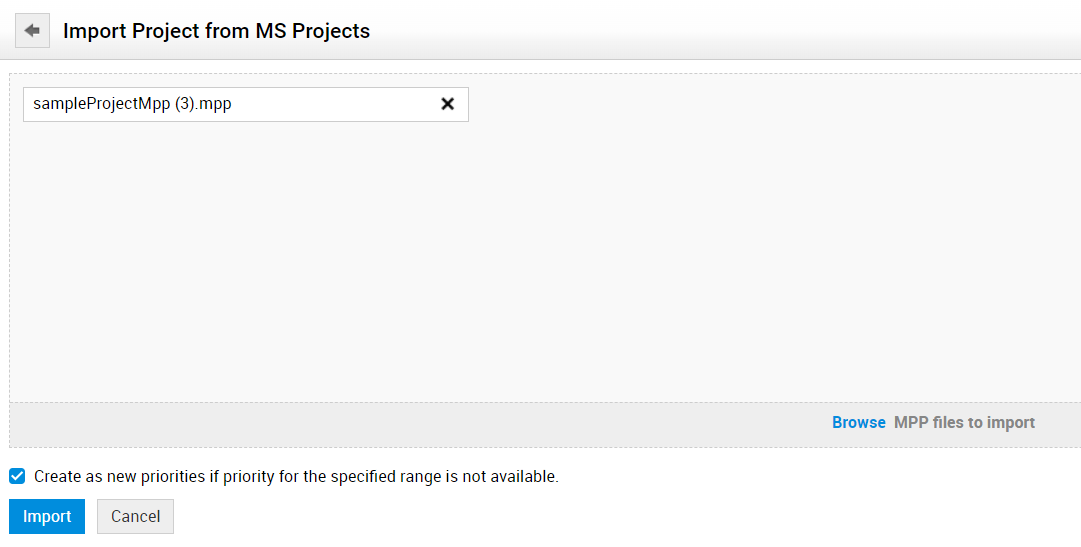Uncheck the create new priorities checkbox
This screenshot has width=1081, height=547.
(x=17, y=476)
